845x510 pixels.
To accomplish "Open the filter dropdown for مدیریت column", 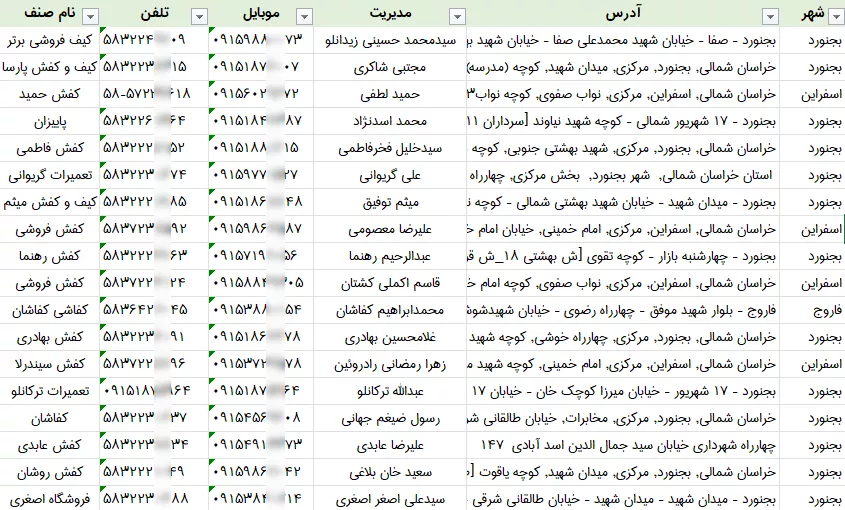I will [458, 17].
